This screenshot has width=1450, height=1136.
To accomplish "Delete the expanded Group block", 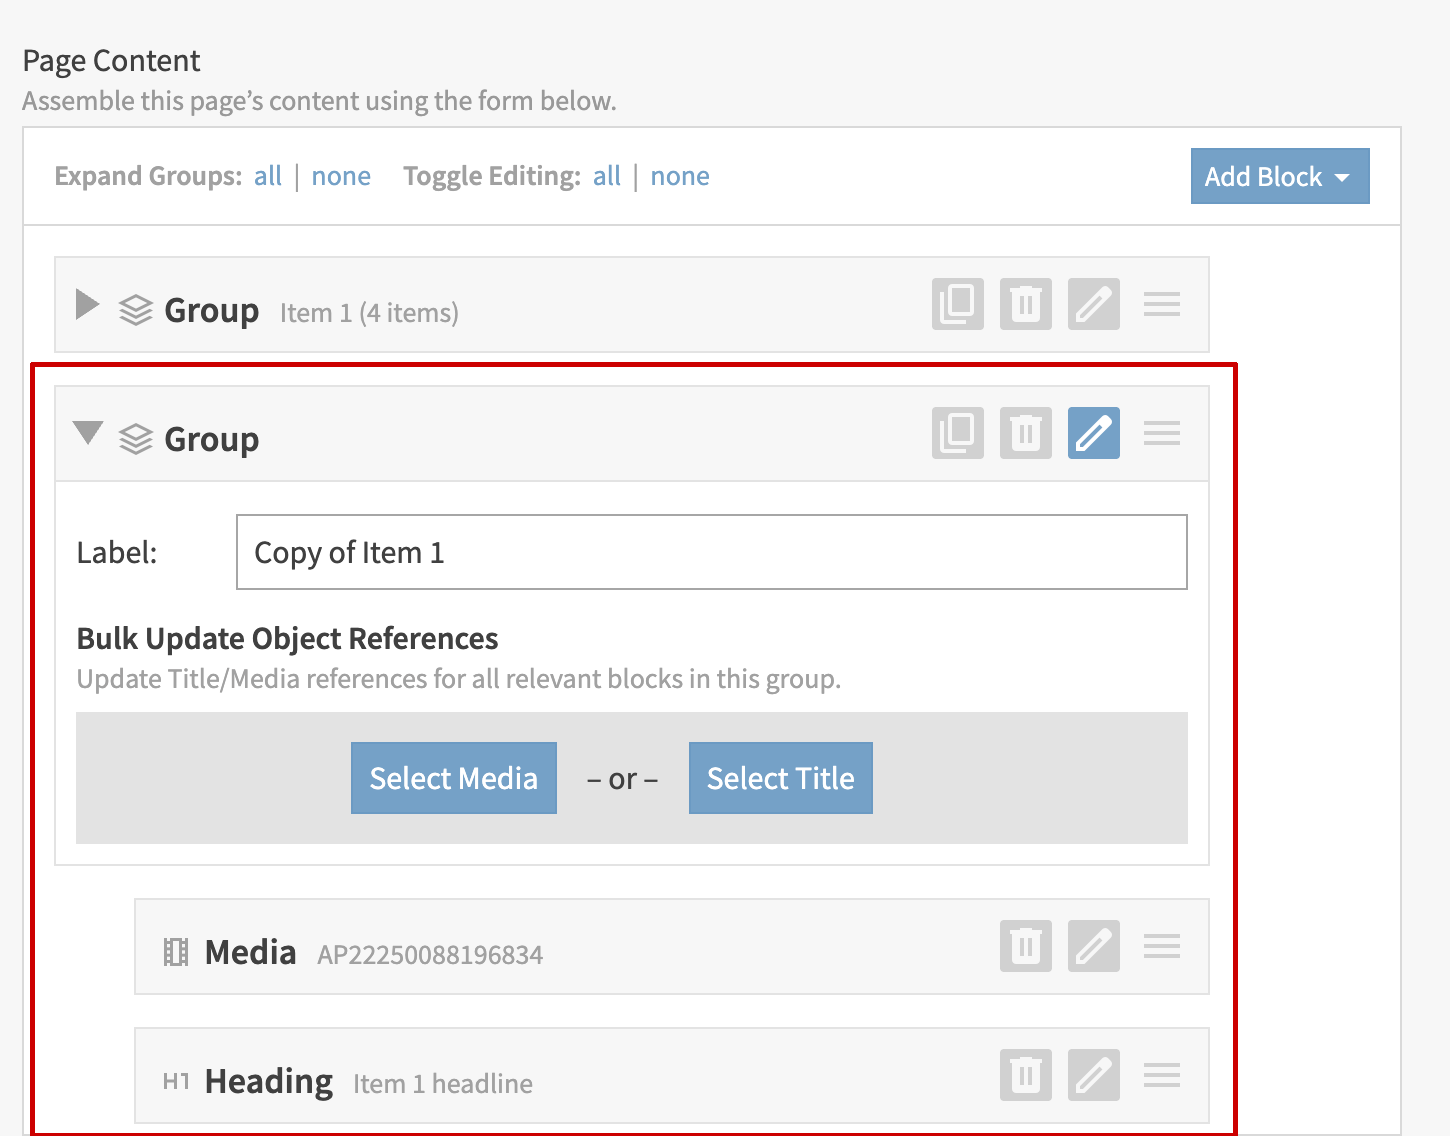I will 1025,433.
